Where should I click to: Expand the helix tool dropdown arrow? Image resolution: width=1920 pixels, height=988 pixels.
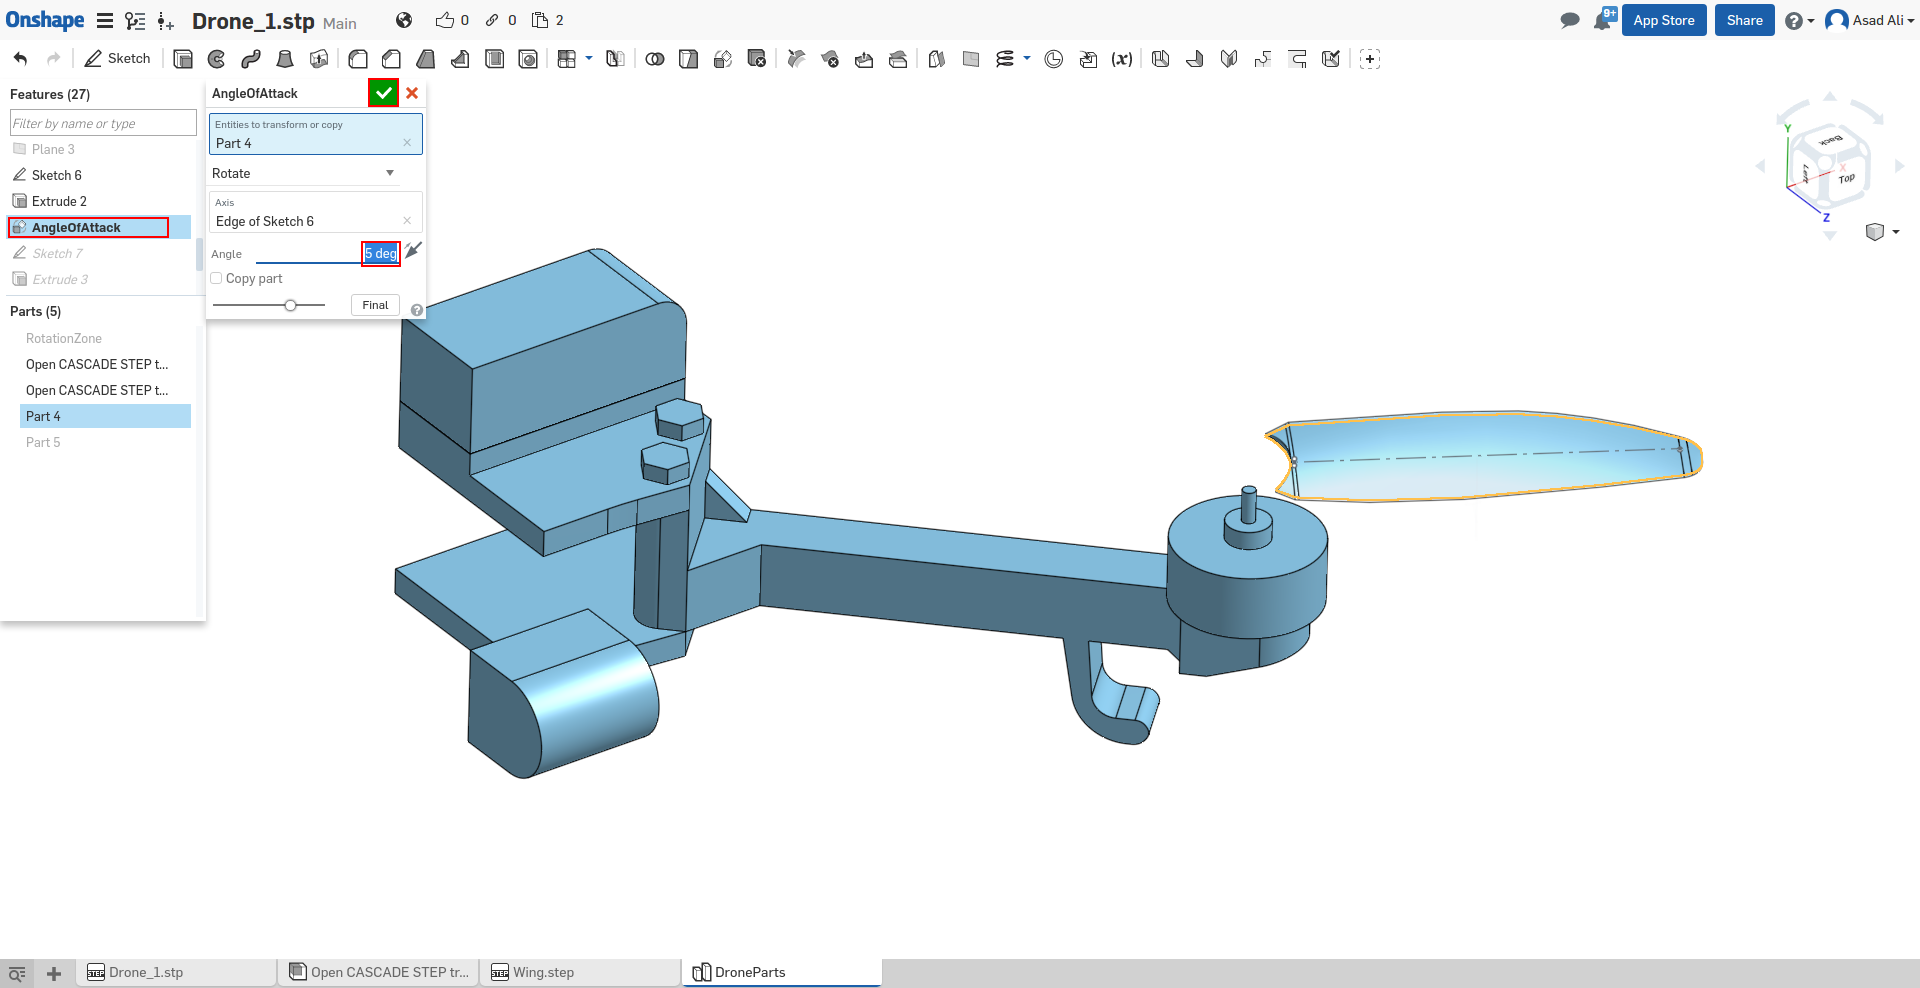click(1027, 58)
